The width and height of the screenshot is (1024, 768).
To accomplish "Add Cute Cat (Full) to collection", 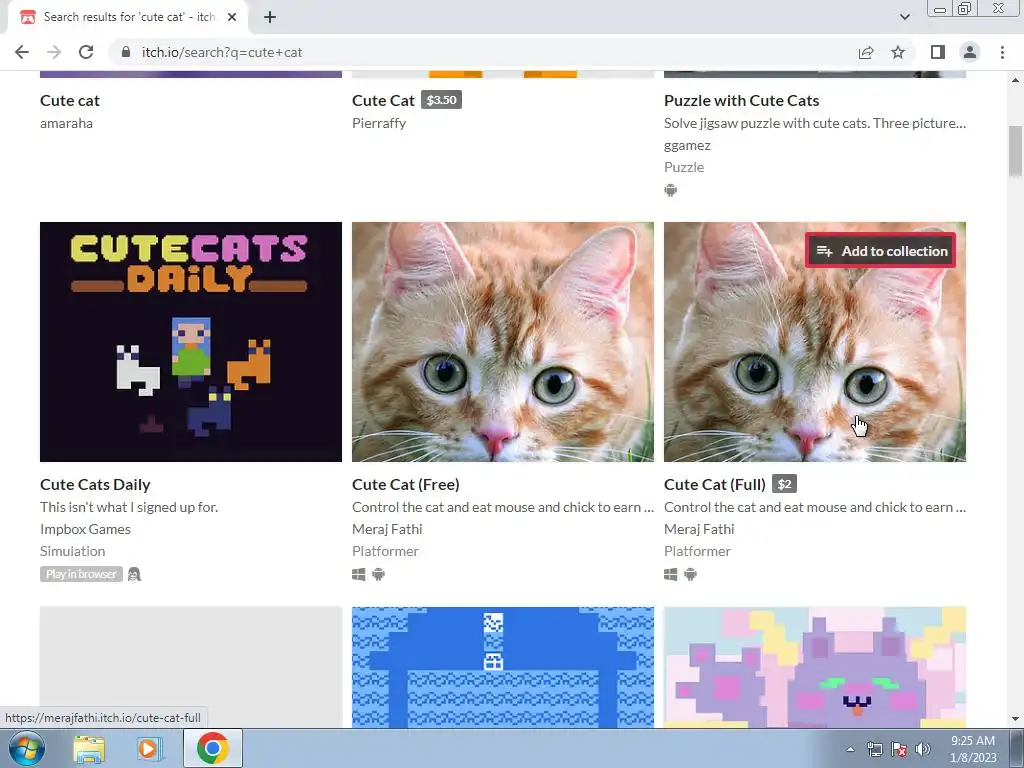I will coord(880,251).
